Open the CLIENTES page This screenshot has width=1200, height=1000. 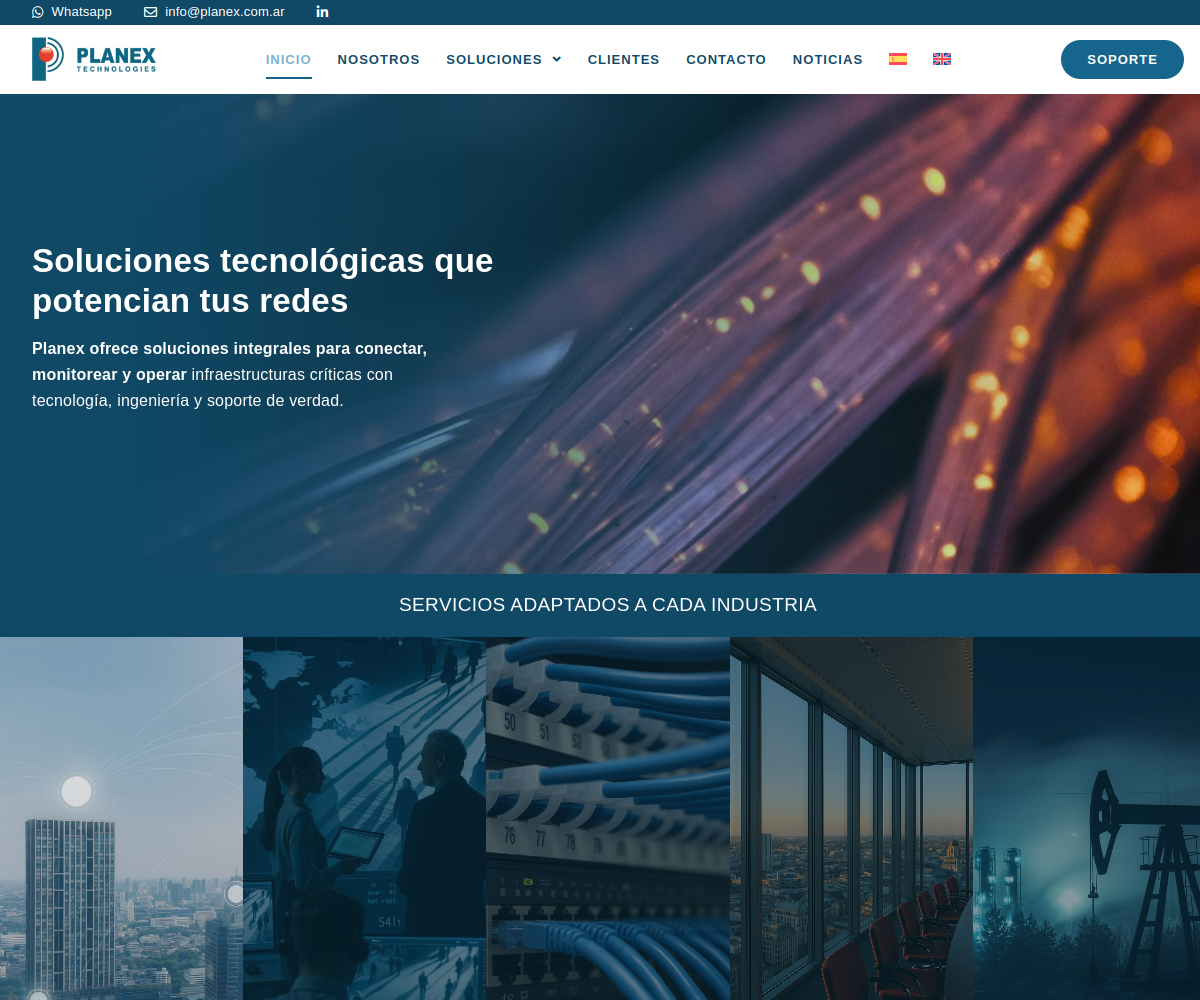(x=624, y=60)
